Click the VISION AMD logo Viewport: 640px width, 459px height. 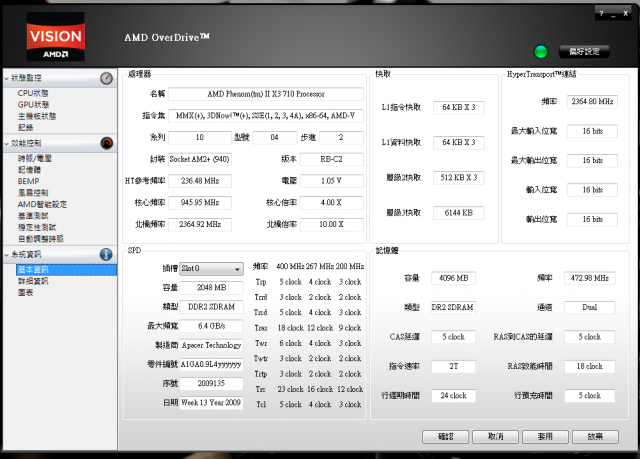pyautogui.click(x=56, y=37)
